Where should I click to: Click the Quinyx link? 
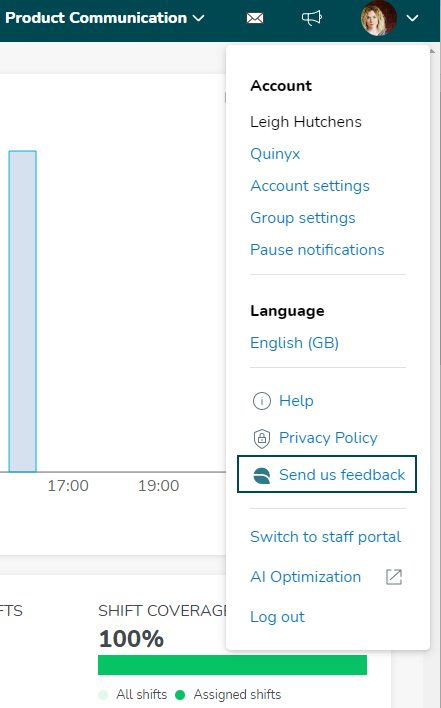coord(275,154)
